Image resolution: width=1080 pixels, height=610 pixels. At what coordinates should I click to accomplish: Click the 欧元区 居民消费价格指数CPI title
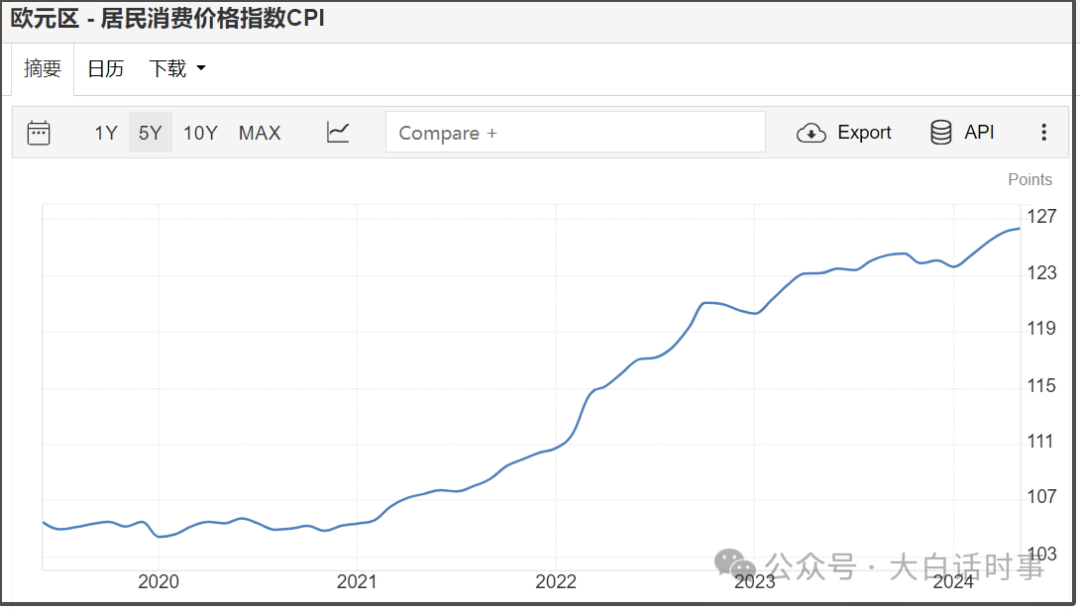point(168,19)
